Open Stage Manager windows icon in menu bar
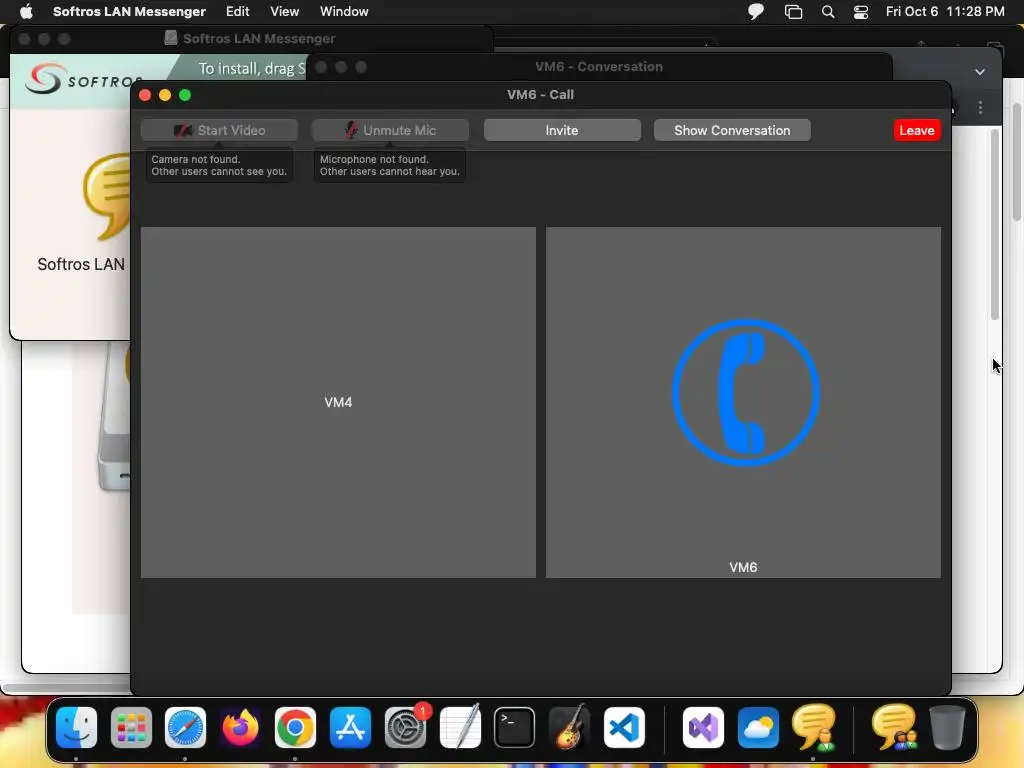The image size is (1024, 768). tap(793, 12)
